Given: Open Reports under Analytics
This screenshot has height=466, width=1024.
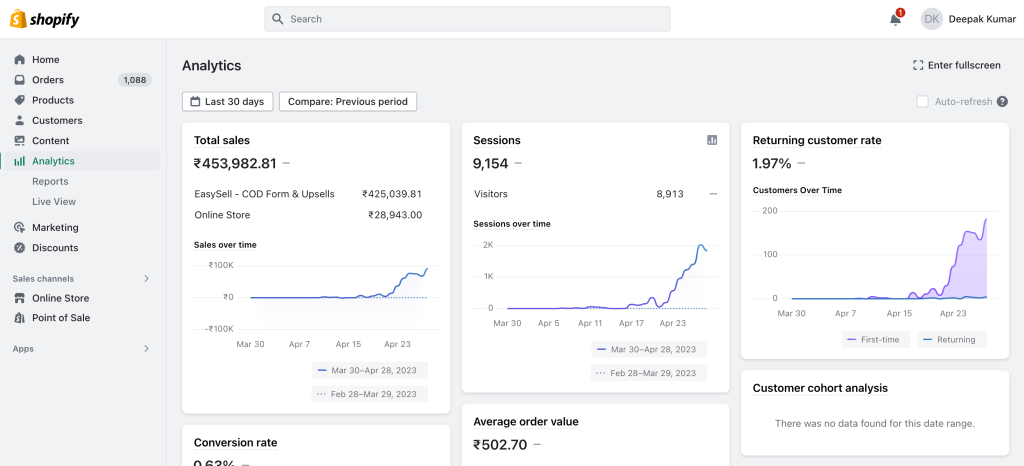Looking at the screenshot, I should [50, 181].
